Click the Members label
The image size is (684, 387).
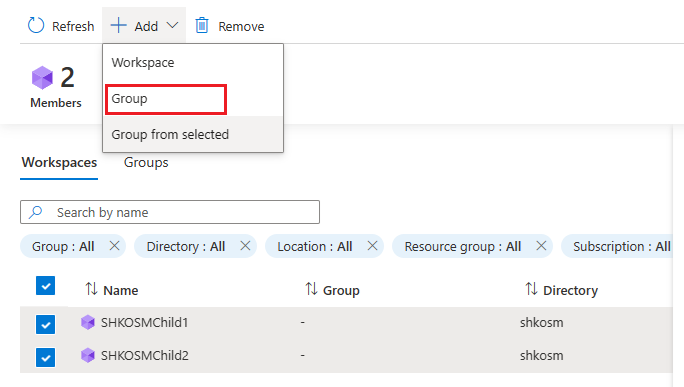(56, 103)
